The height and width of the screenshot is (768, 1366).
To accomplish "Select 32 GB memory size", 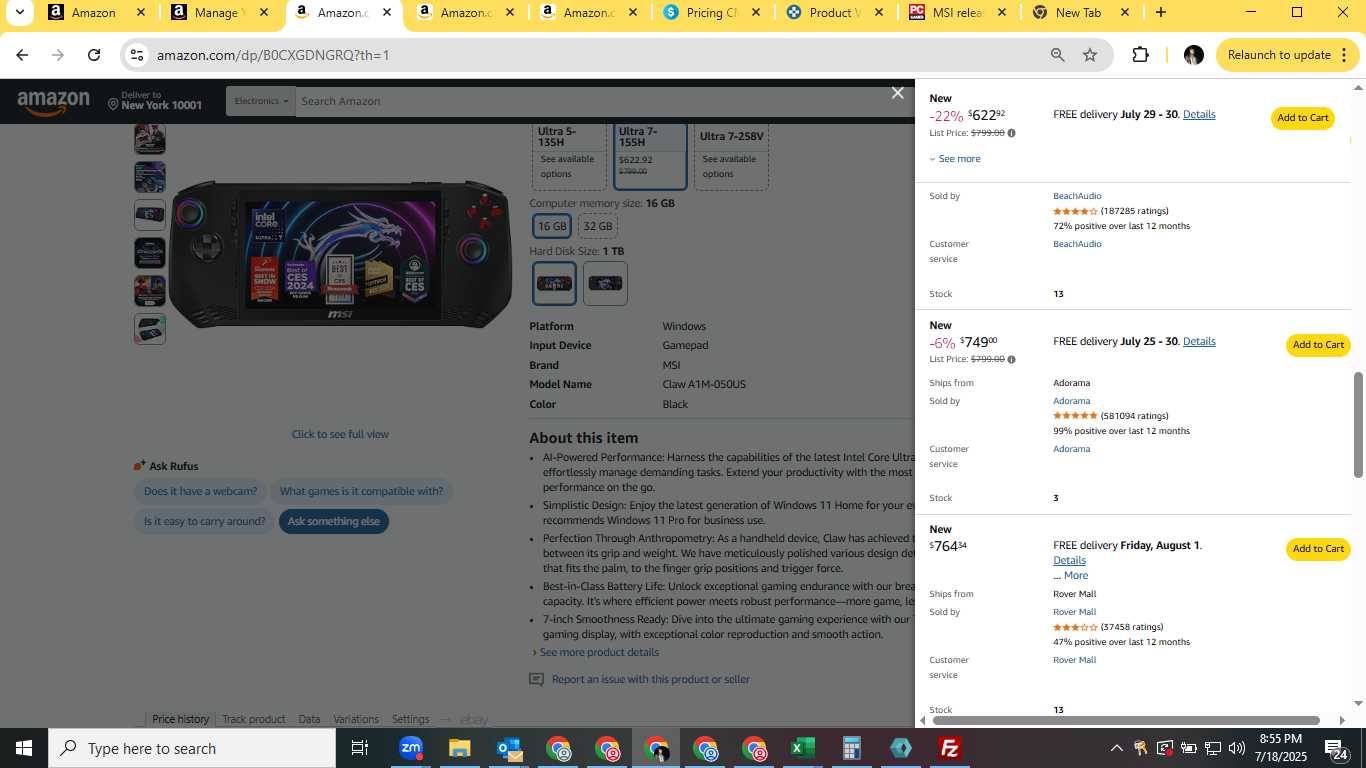I will click(x=597, y=226).
